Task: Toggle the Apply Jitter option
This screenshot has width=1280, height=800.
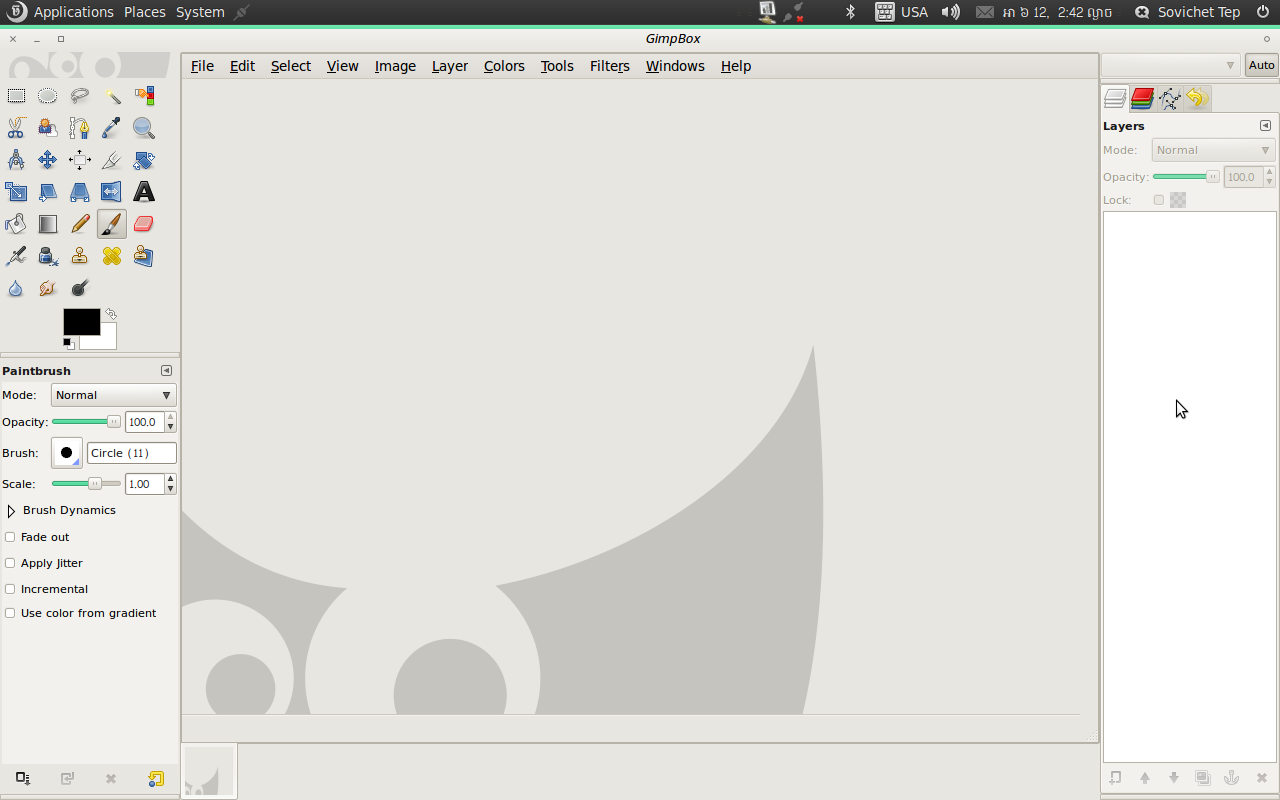Action: (x=10, y=563)
